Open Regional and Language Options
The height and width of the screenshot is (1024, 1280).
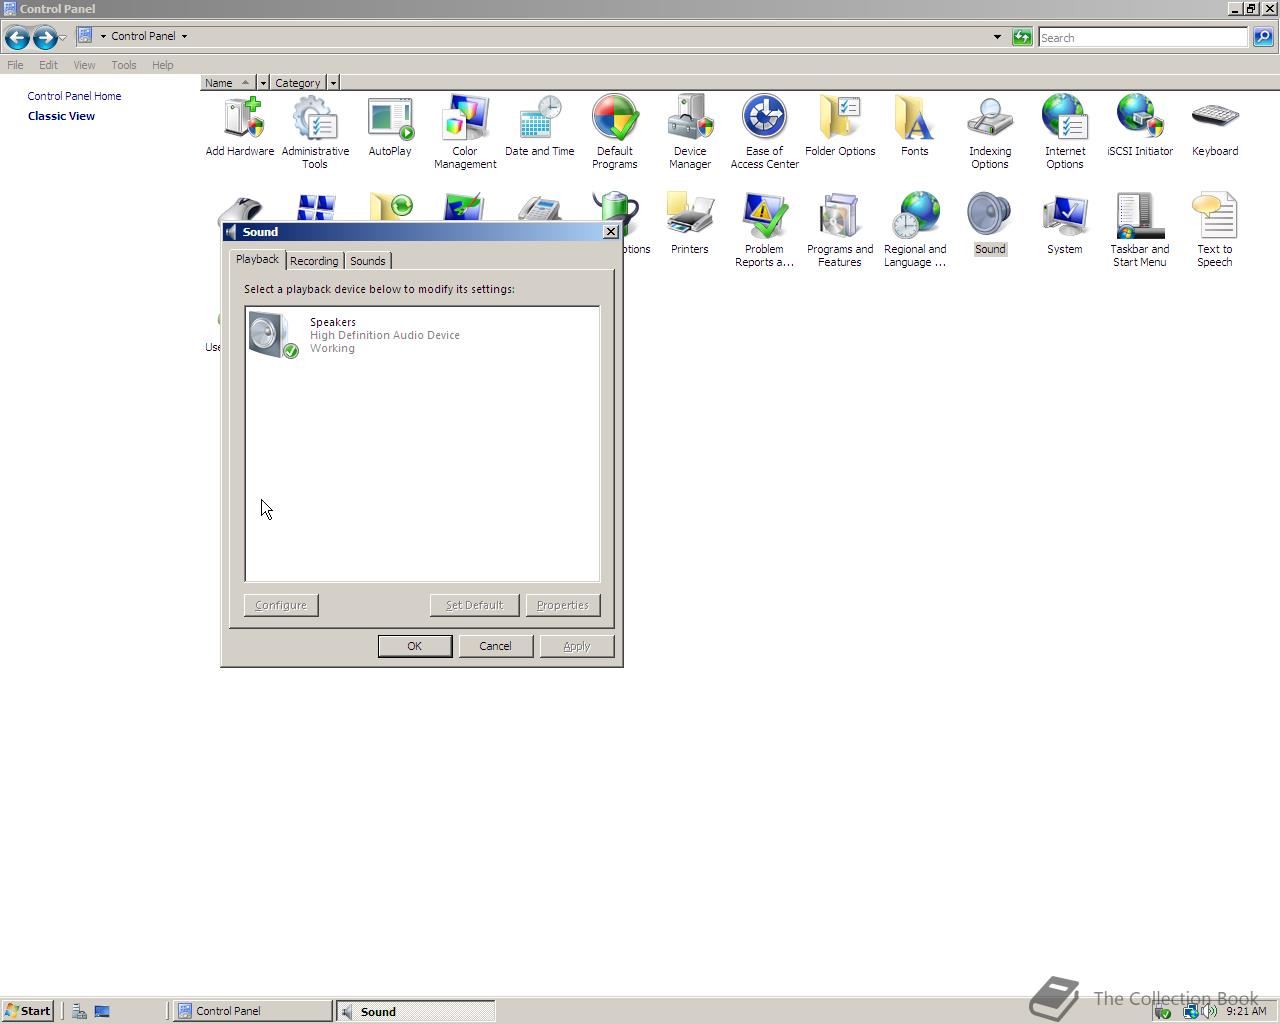[915, 230]
